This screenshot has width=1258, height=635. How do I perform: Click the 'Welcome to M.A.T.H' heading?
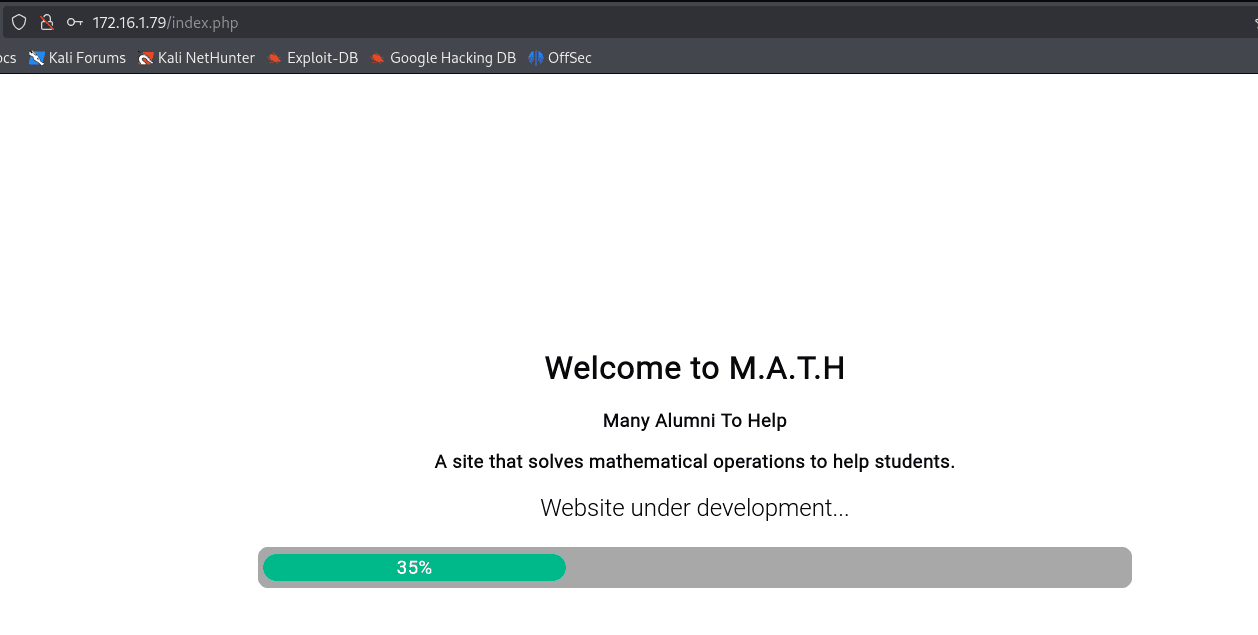(695, 368)
